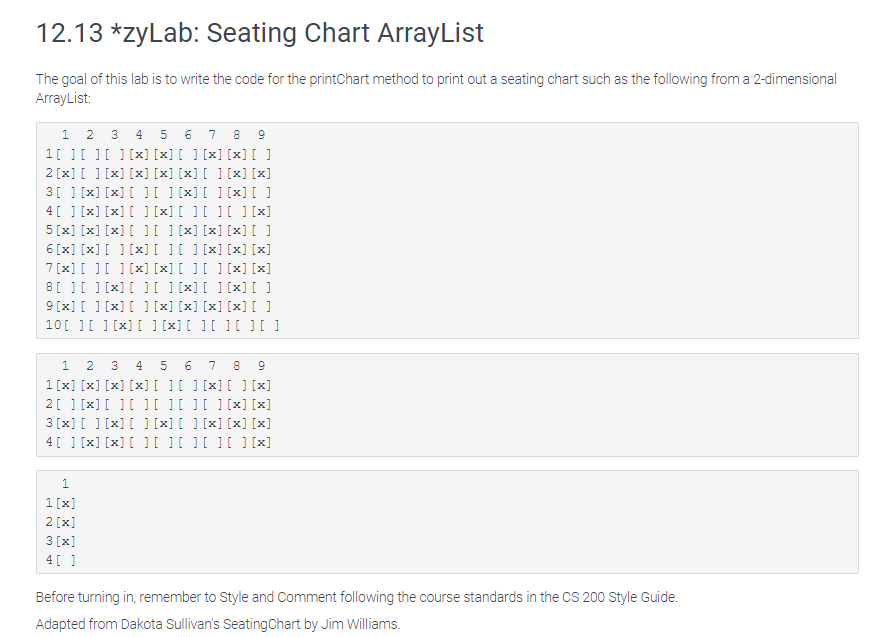Click the lab goal description paragraph
Image resolution: width=894 pixels, height=637 pixels.
436,88
